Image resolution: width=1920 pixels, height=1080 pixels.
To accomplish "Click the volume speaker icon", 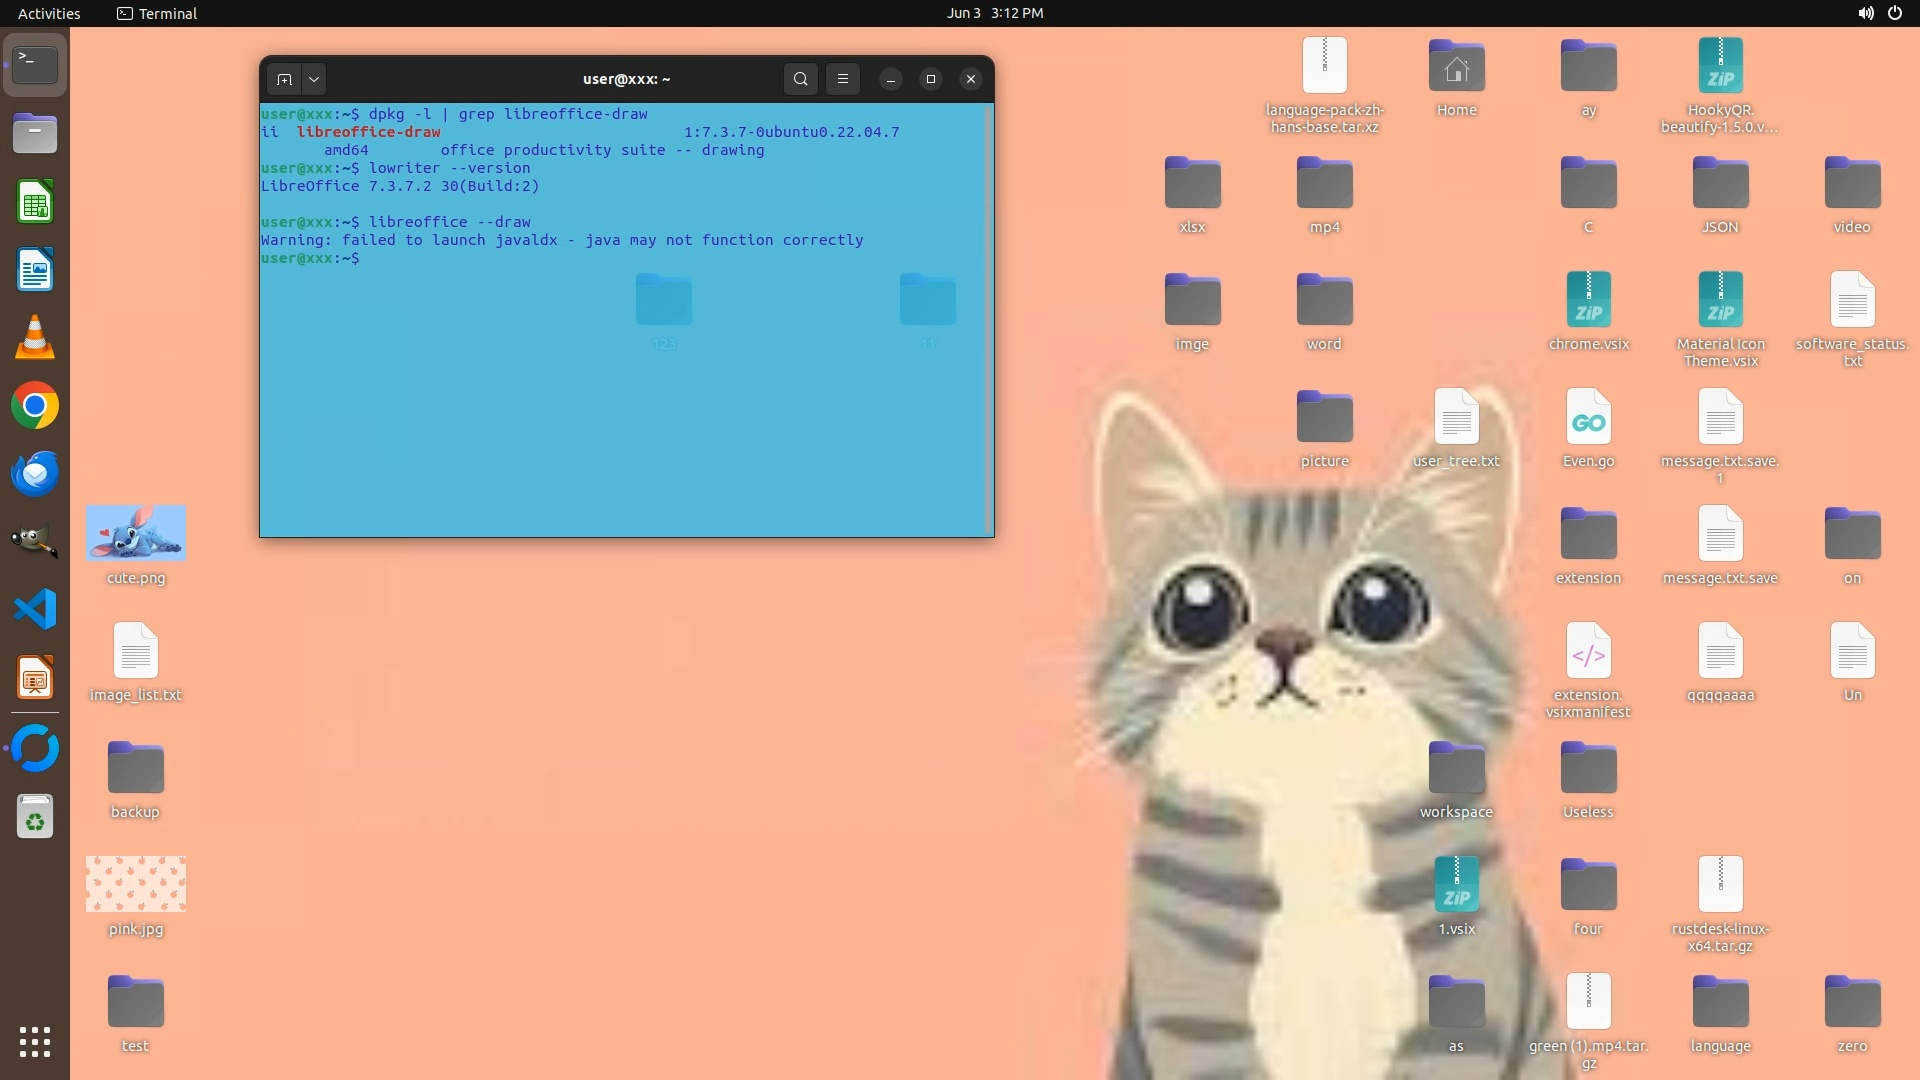I will pos(1865,13).
